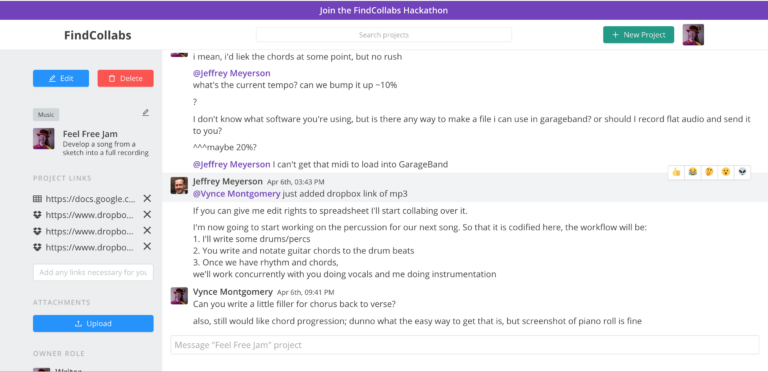Viewport: 768px width, 372px height.
Task: Add surprised face reaction
Action: pos(725,172)
